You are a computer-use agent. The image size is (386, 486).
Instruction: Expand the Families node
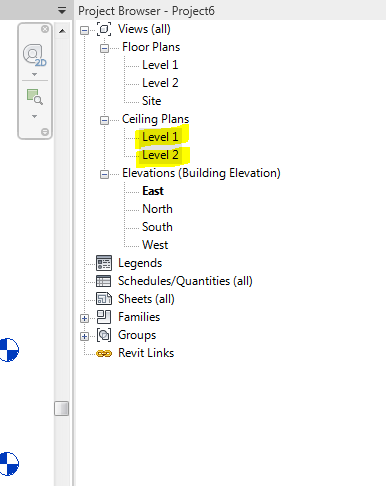tap(84, 319)
